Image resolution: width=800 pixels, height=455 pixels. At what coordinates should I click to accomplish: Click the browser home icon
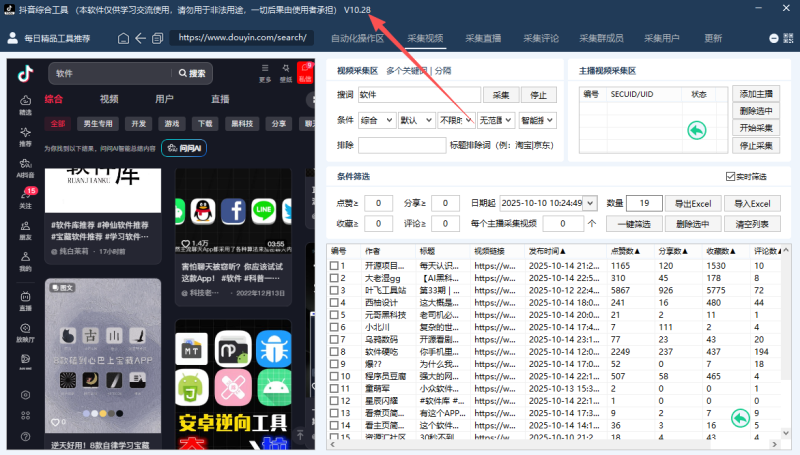(x=123, y=38)
